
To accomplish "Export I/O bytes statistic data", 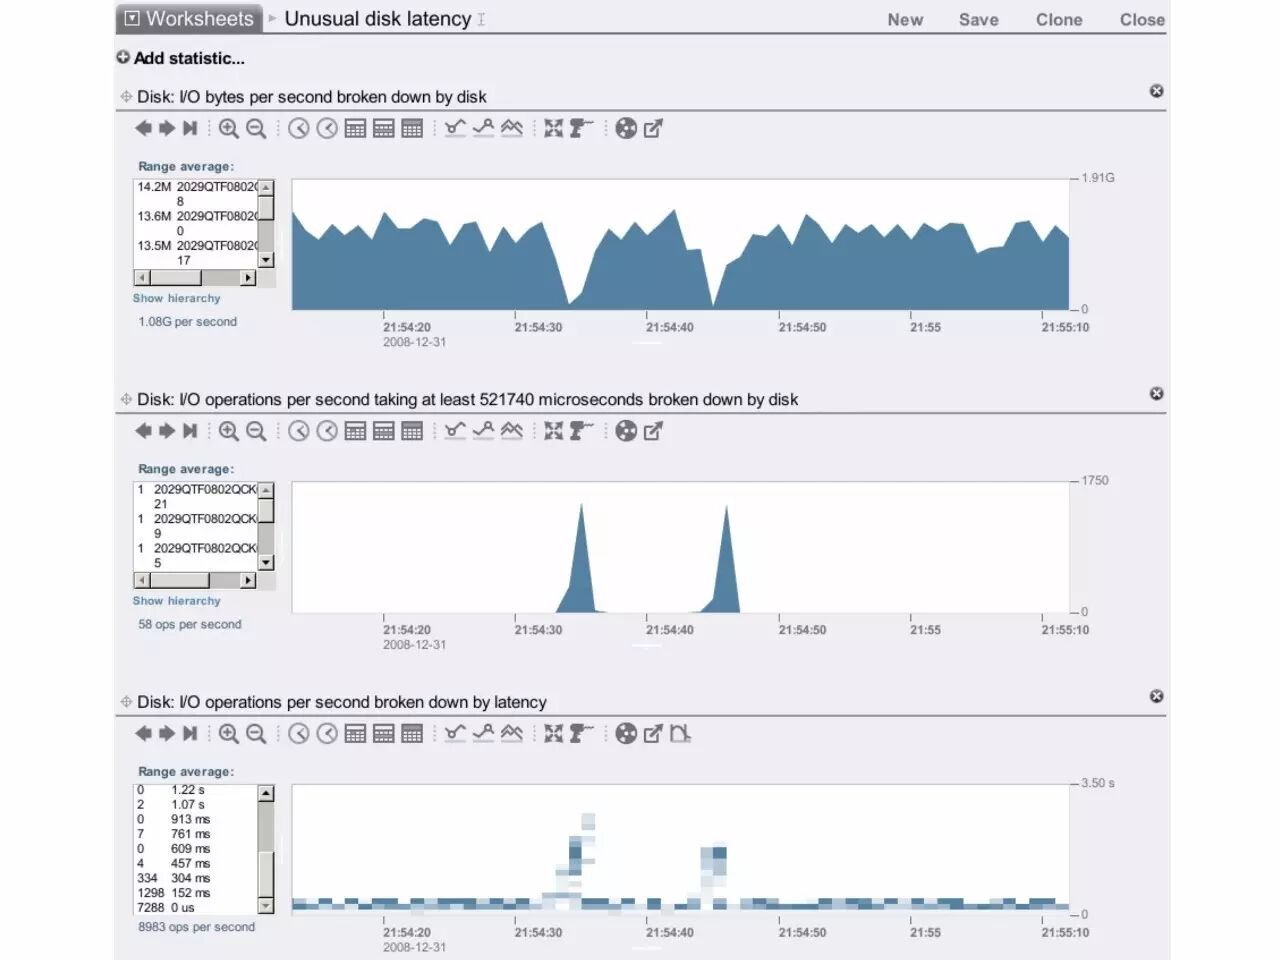I will (x=653, y=128).
